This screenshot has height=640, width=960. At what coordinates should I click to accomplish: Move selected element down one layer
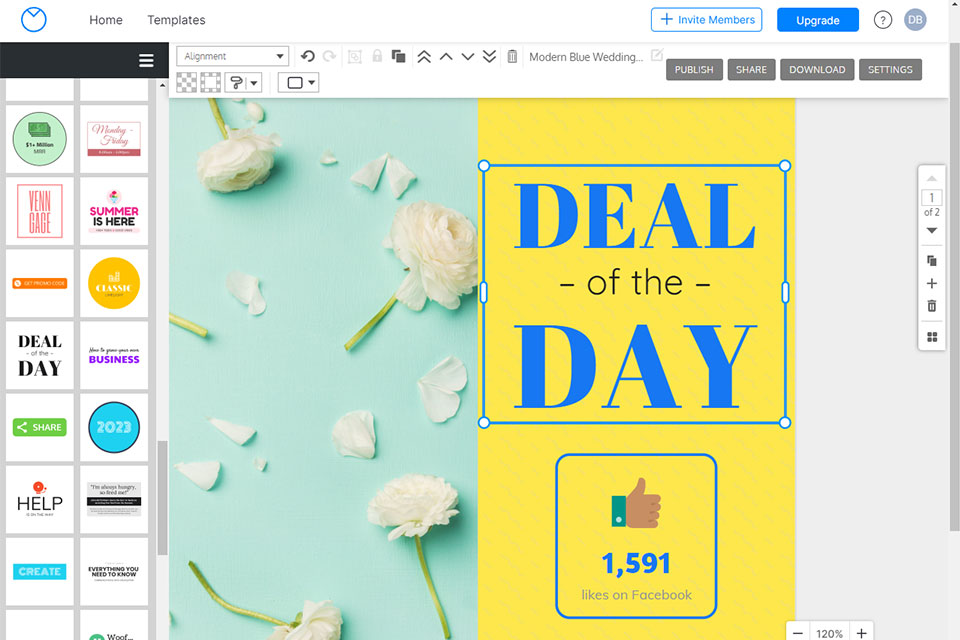coord(468,57)
